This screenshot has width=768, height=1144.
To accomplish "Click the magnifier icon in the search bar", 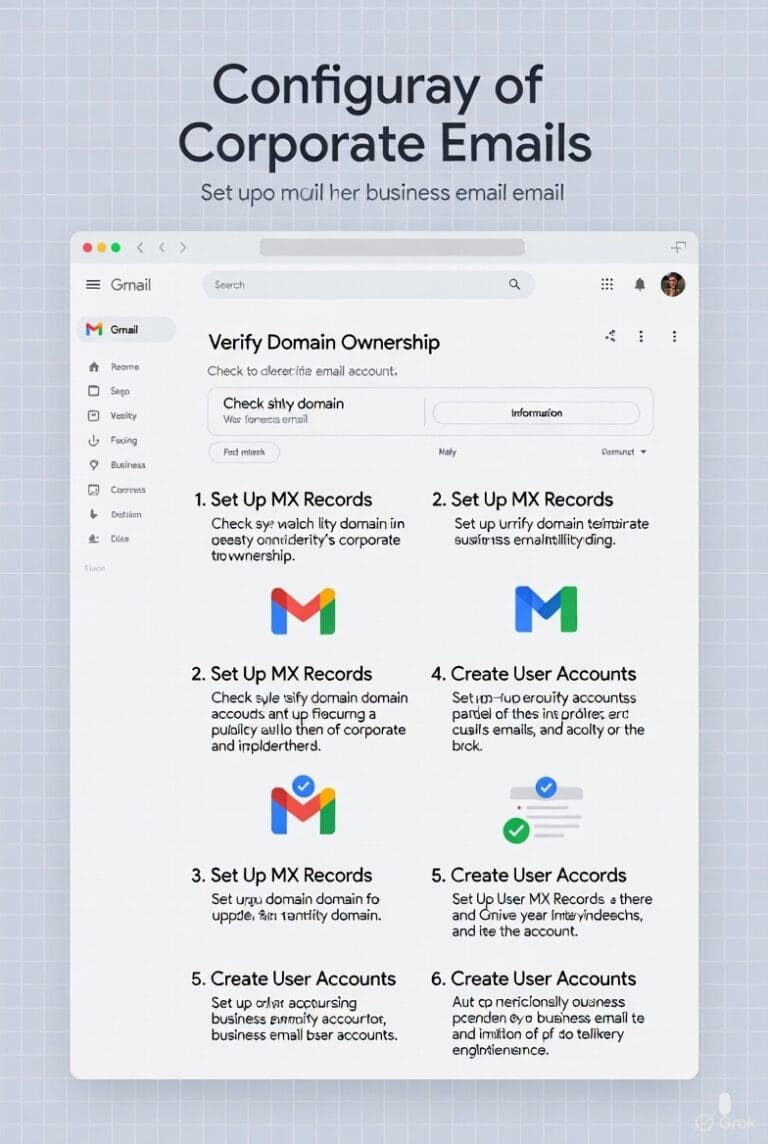I will (x=514, y=285).
